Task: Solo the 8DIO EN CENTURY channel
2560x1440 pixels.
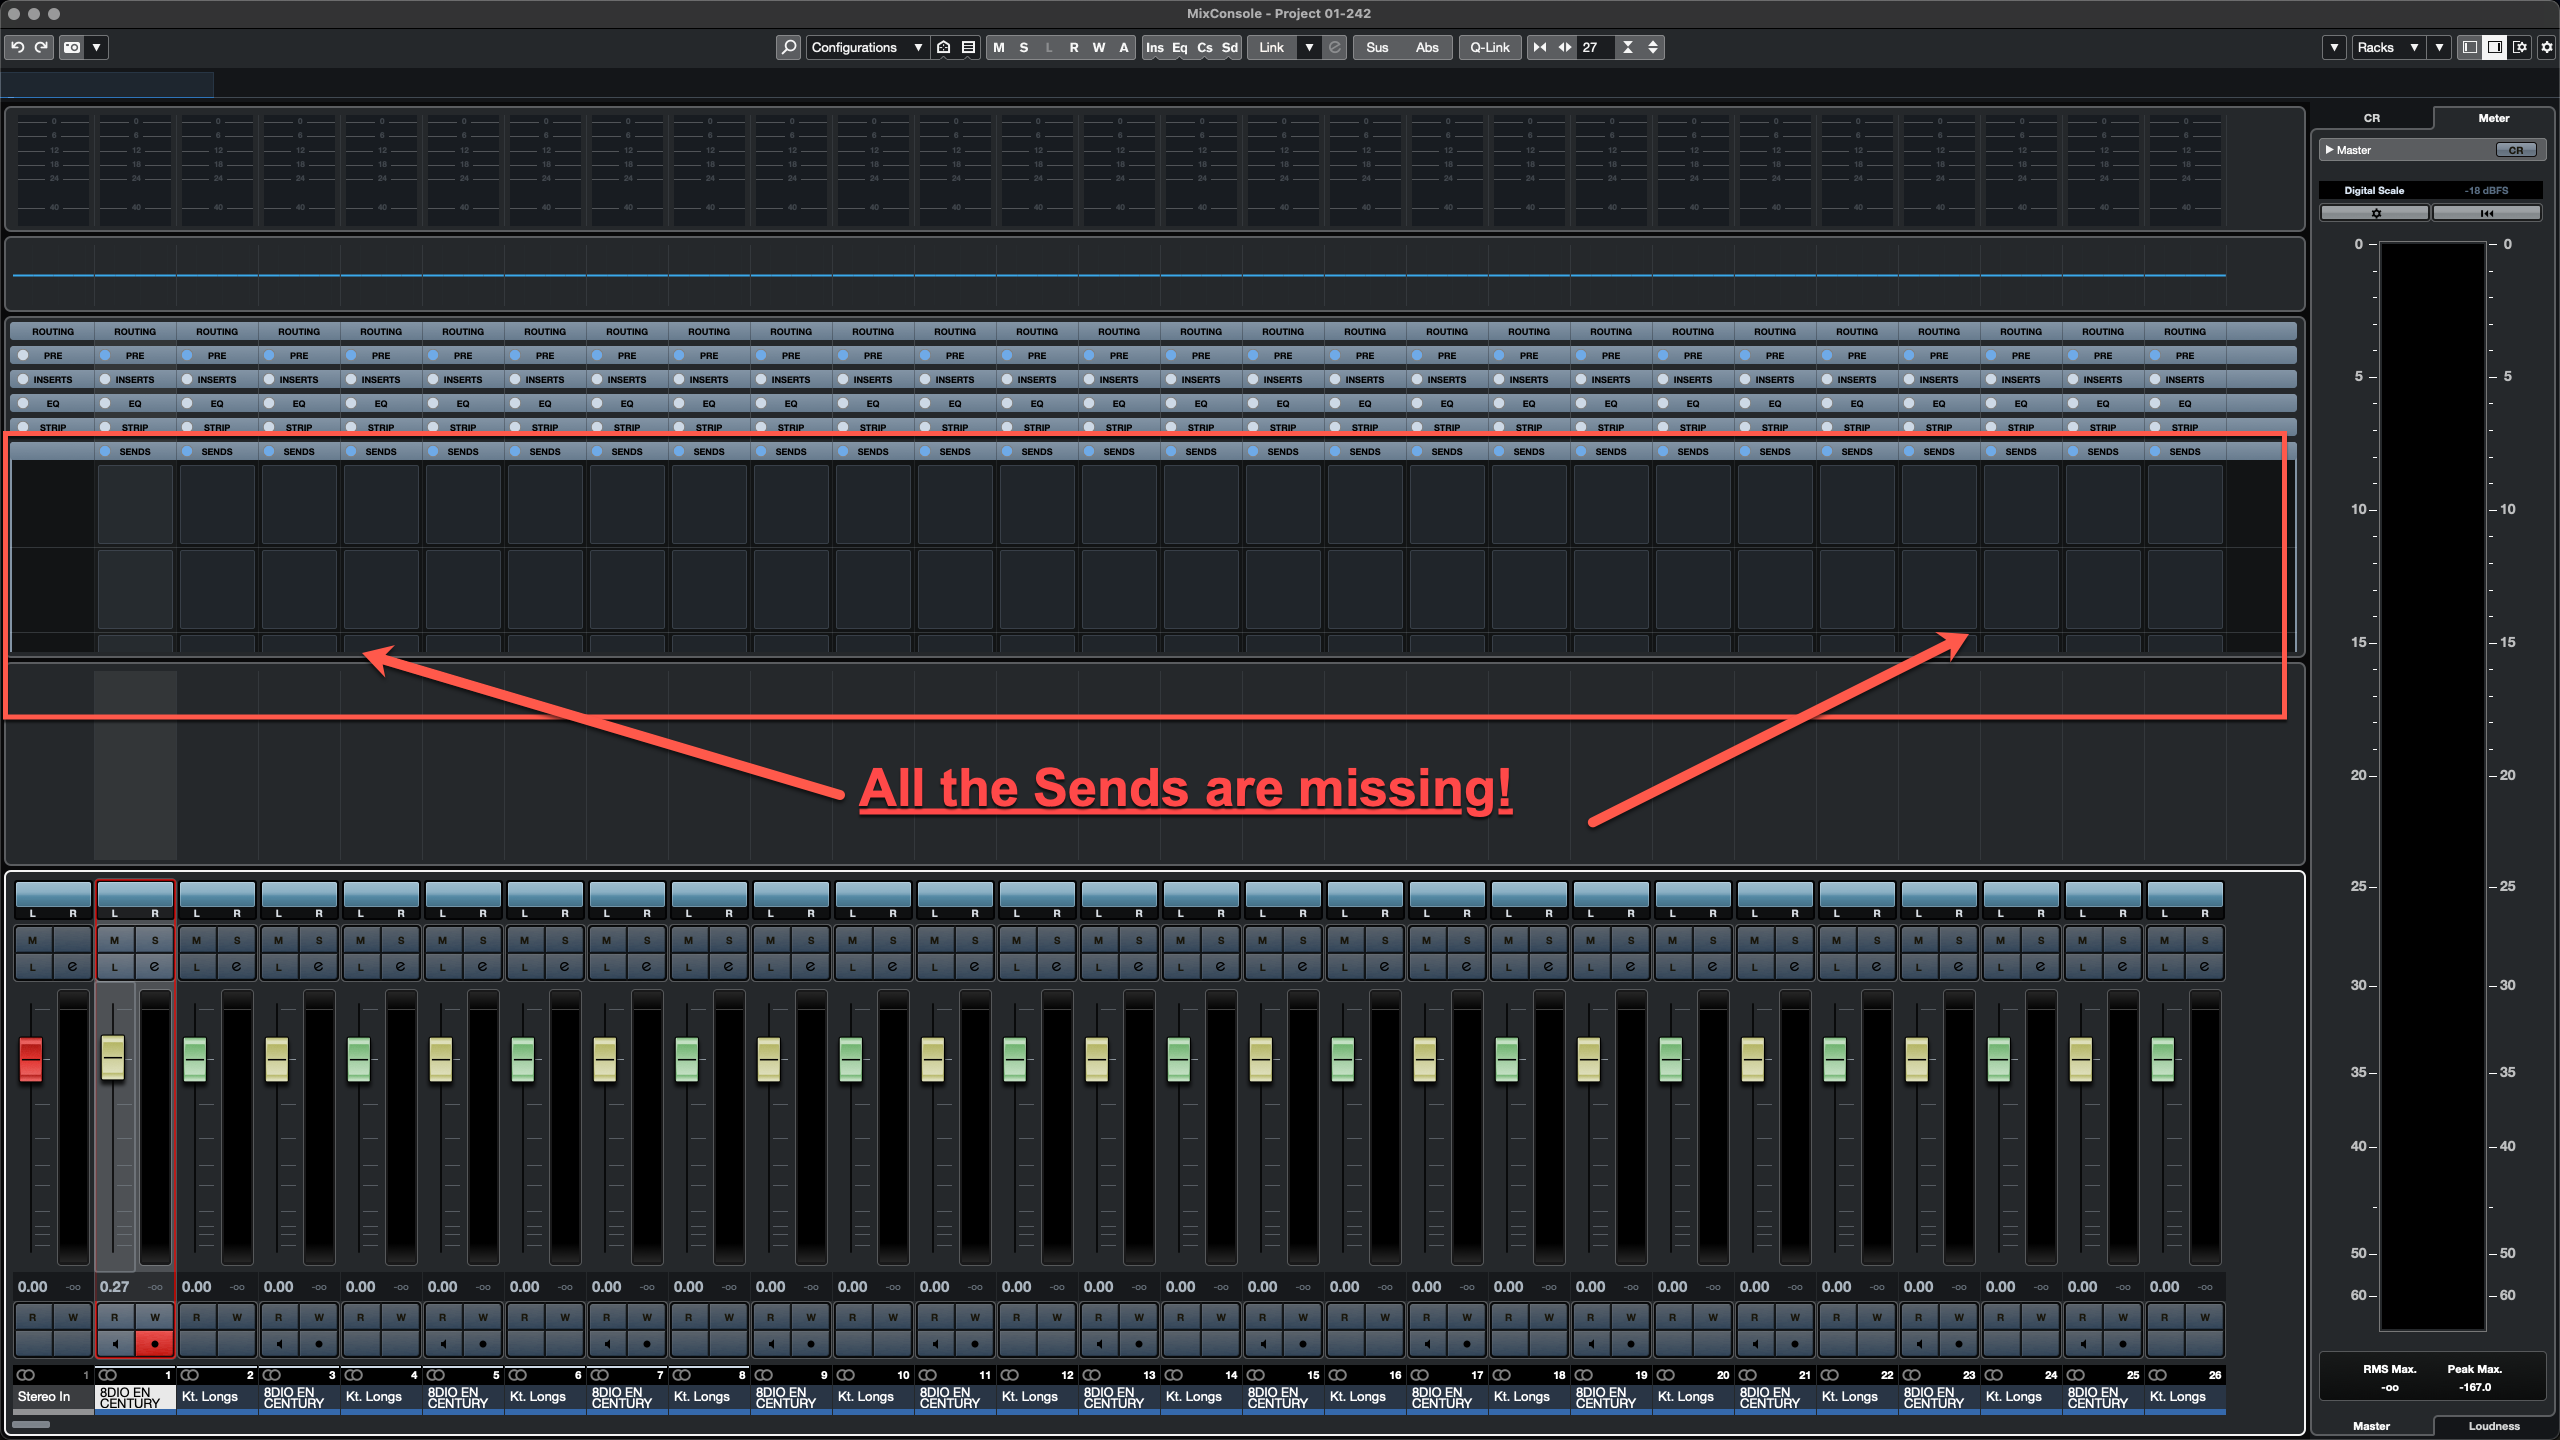Action: 155,940
